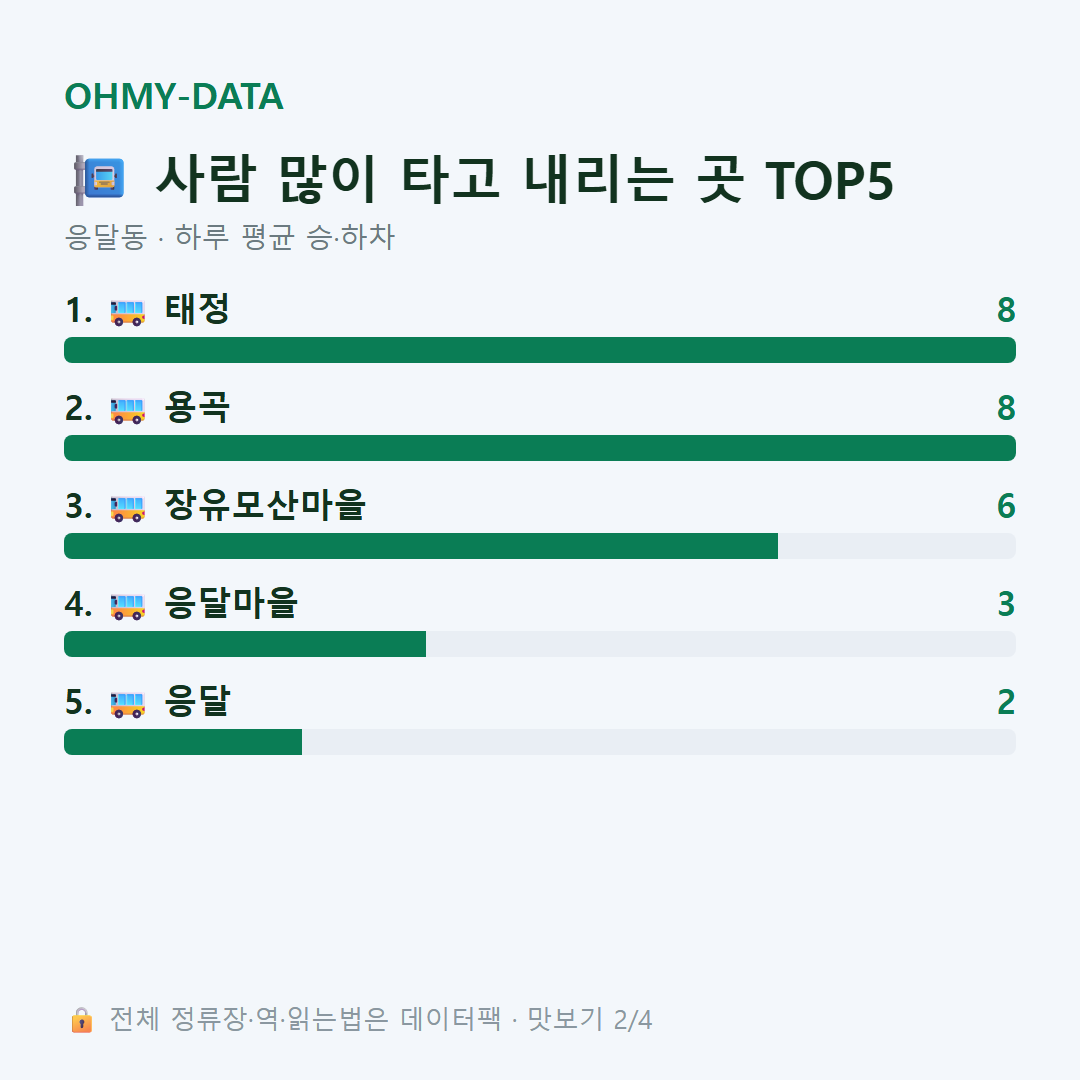Click the bus icon next to 용곡
This screenshot has width=1080, height=1080.
[127, 410]
